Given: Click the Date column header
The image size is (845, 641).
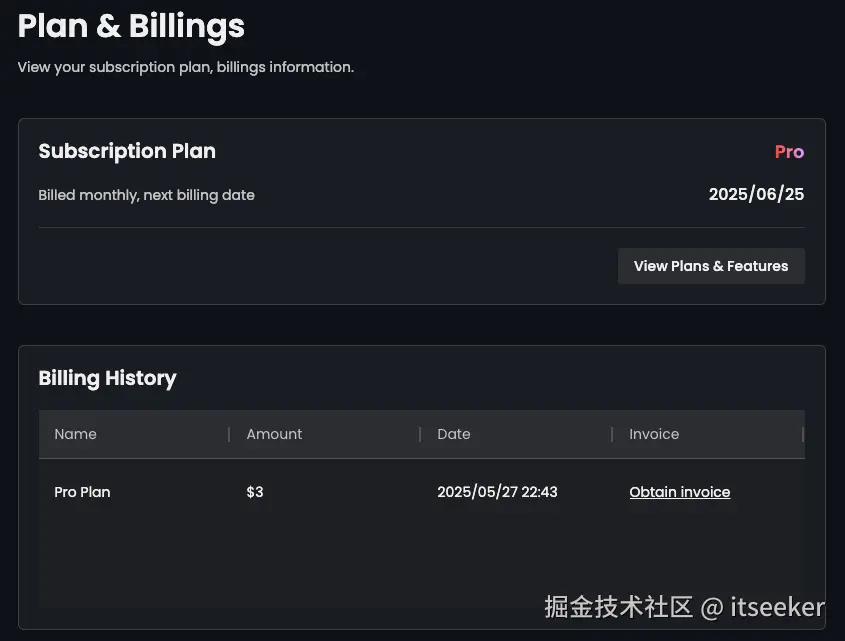Looking at the screenshot, I should (x=454, y=434).
